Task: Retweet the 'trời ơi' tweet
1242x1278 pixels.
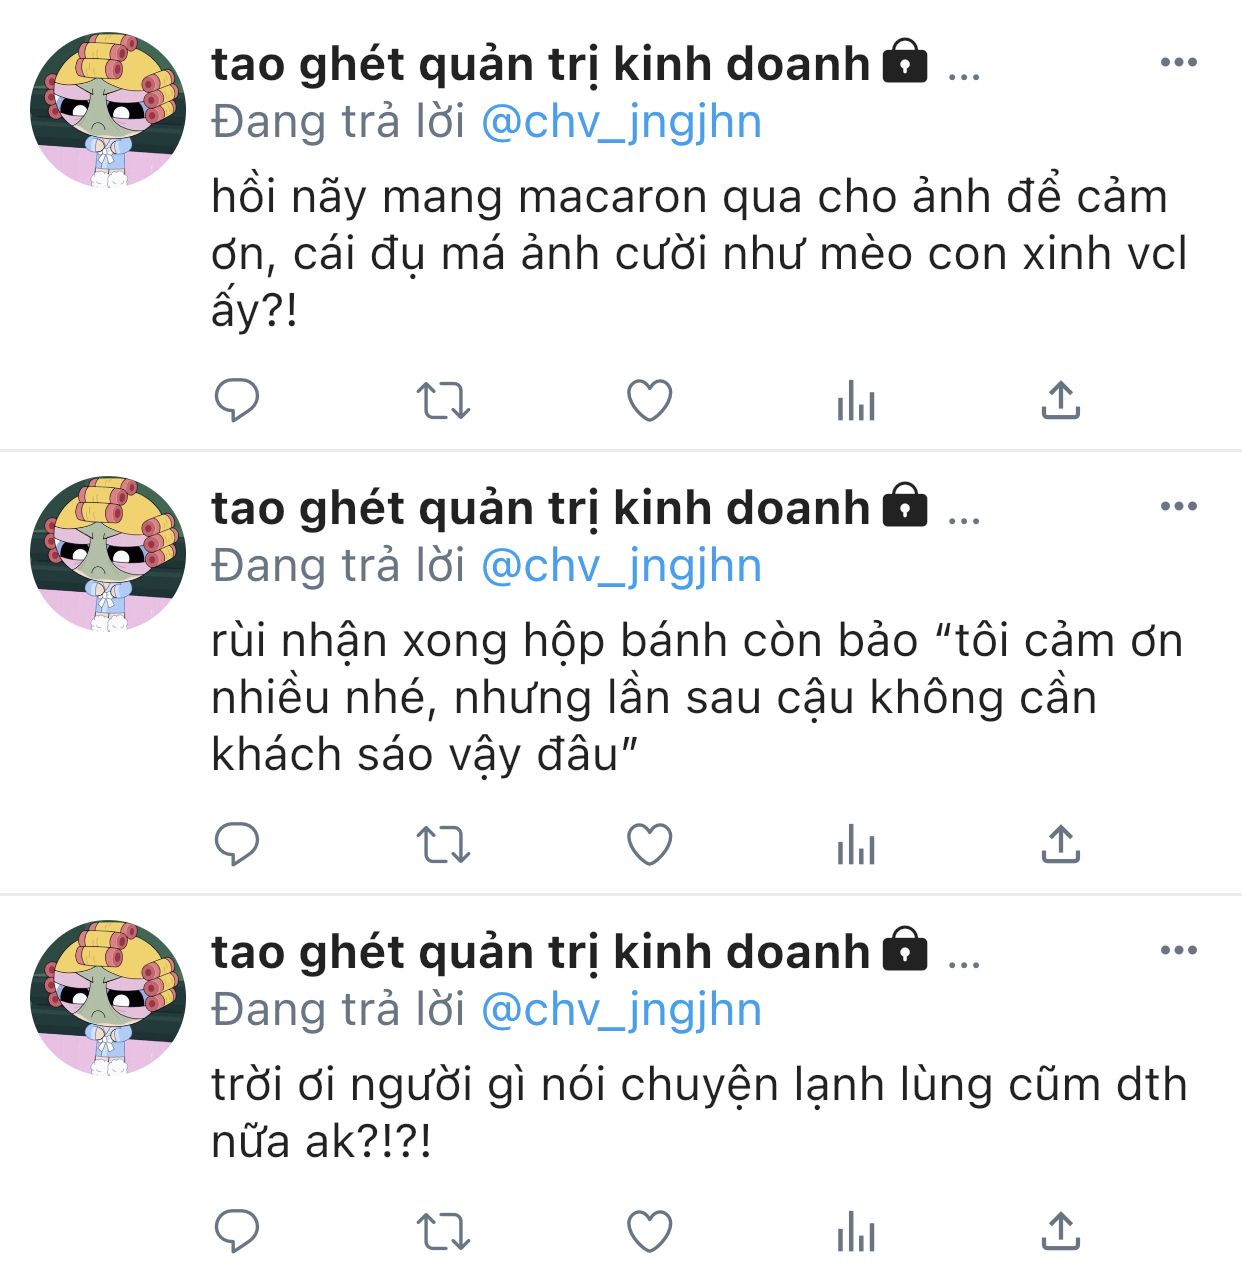Action: (x=443, y=1231)
